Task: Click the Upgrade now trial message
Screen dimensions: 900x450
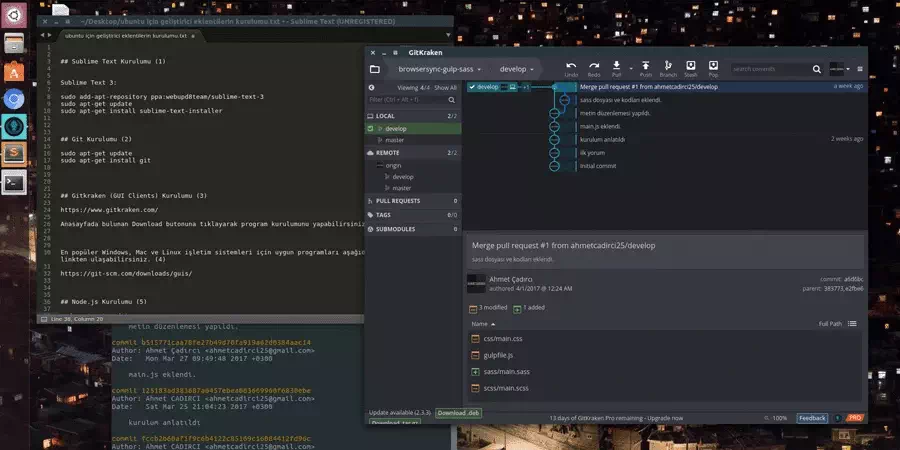Action: point(616,418)
